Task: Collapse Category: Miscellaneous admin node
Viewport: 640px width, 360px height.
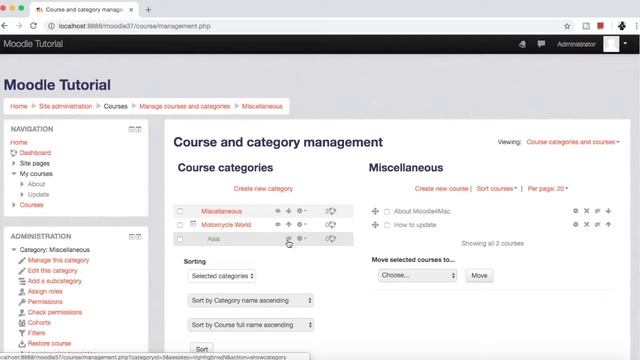Action: (14, 249)
